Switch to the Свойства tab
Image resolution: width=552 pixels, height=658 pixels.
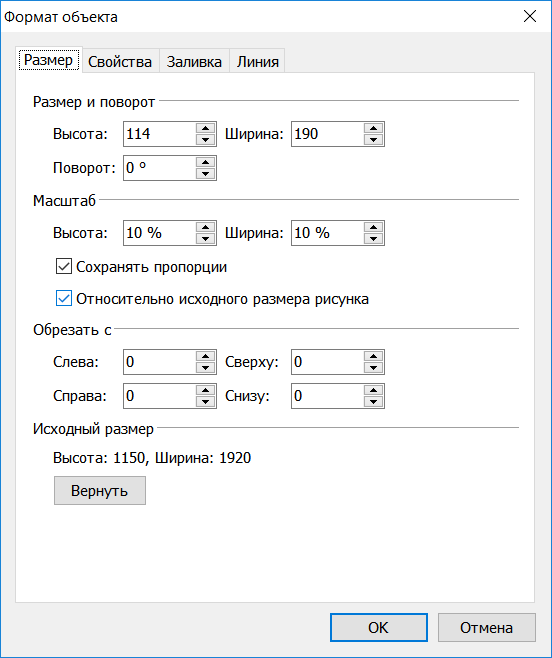[x=120, y=62]
